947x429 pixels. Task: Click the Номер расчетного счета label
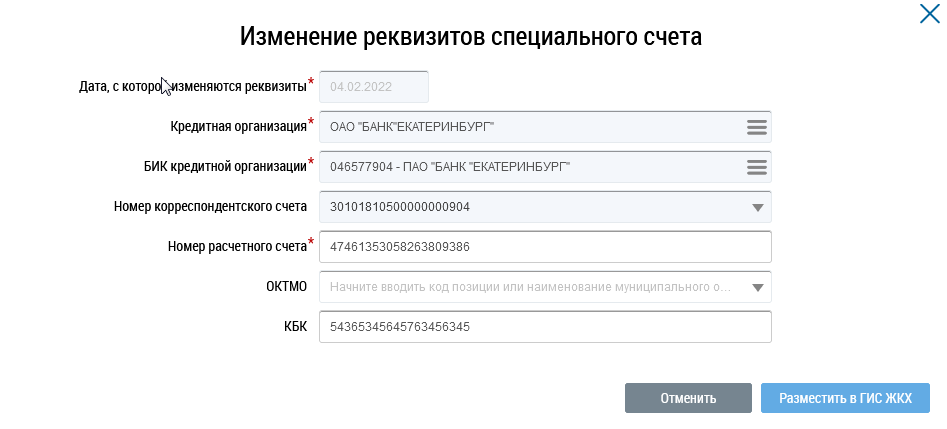tap(237, 247)
